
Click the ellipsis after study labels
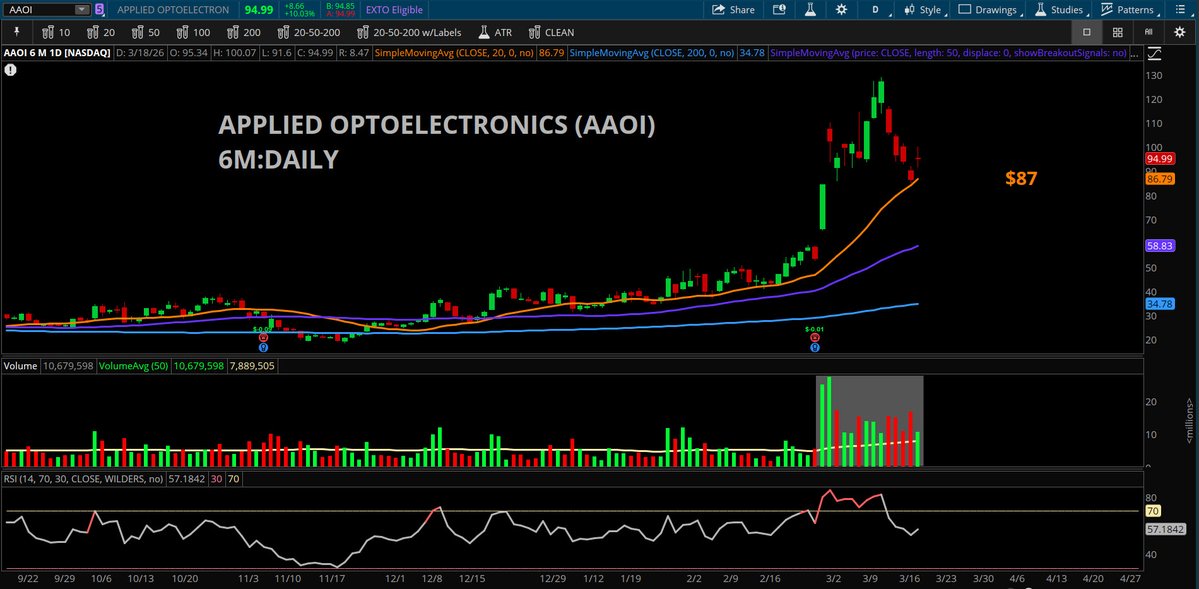pyautogui.click(x=1133, y=54)
